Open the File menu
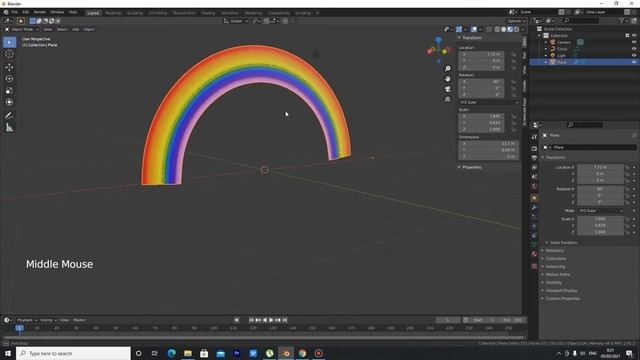640x360 pixels. point(15,12)
